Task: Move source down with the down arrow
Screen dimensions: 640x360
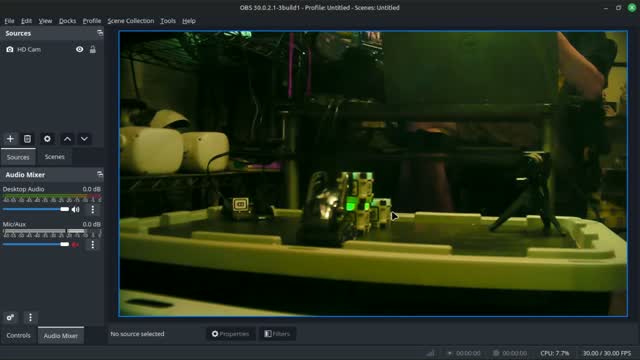Action: 84,139
